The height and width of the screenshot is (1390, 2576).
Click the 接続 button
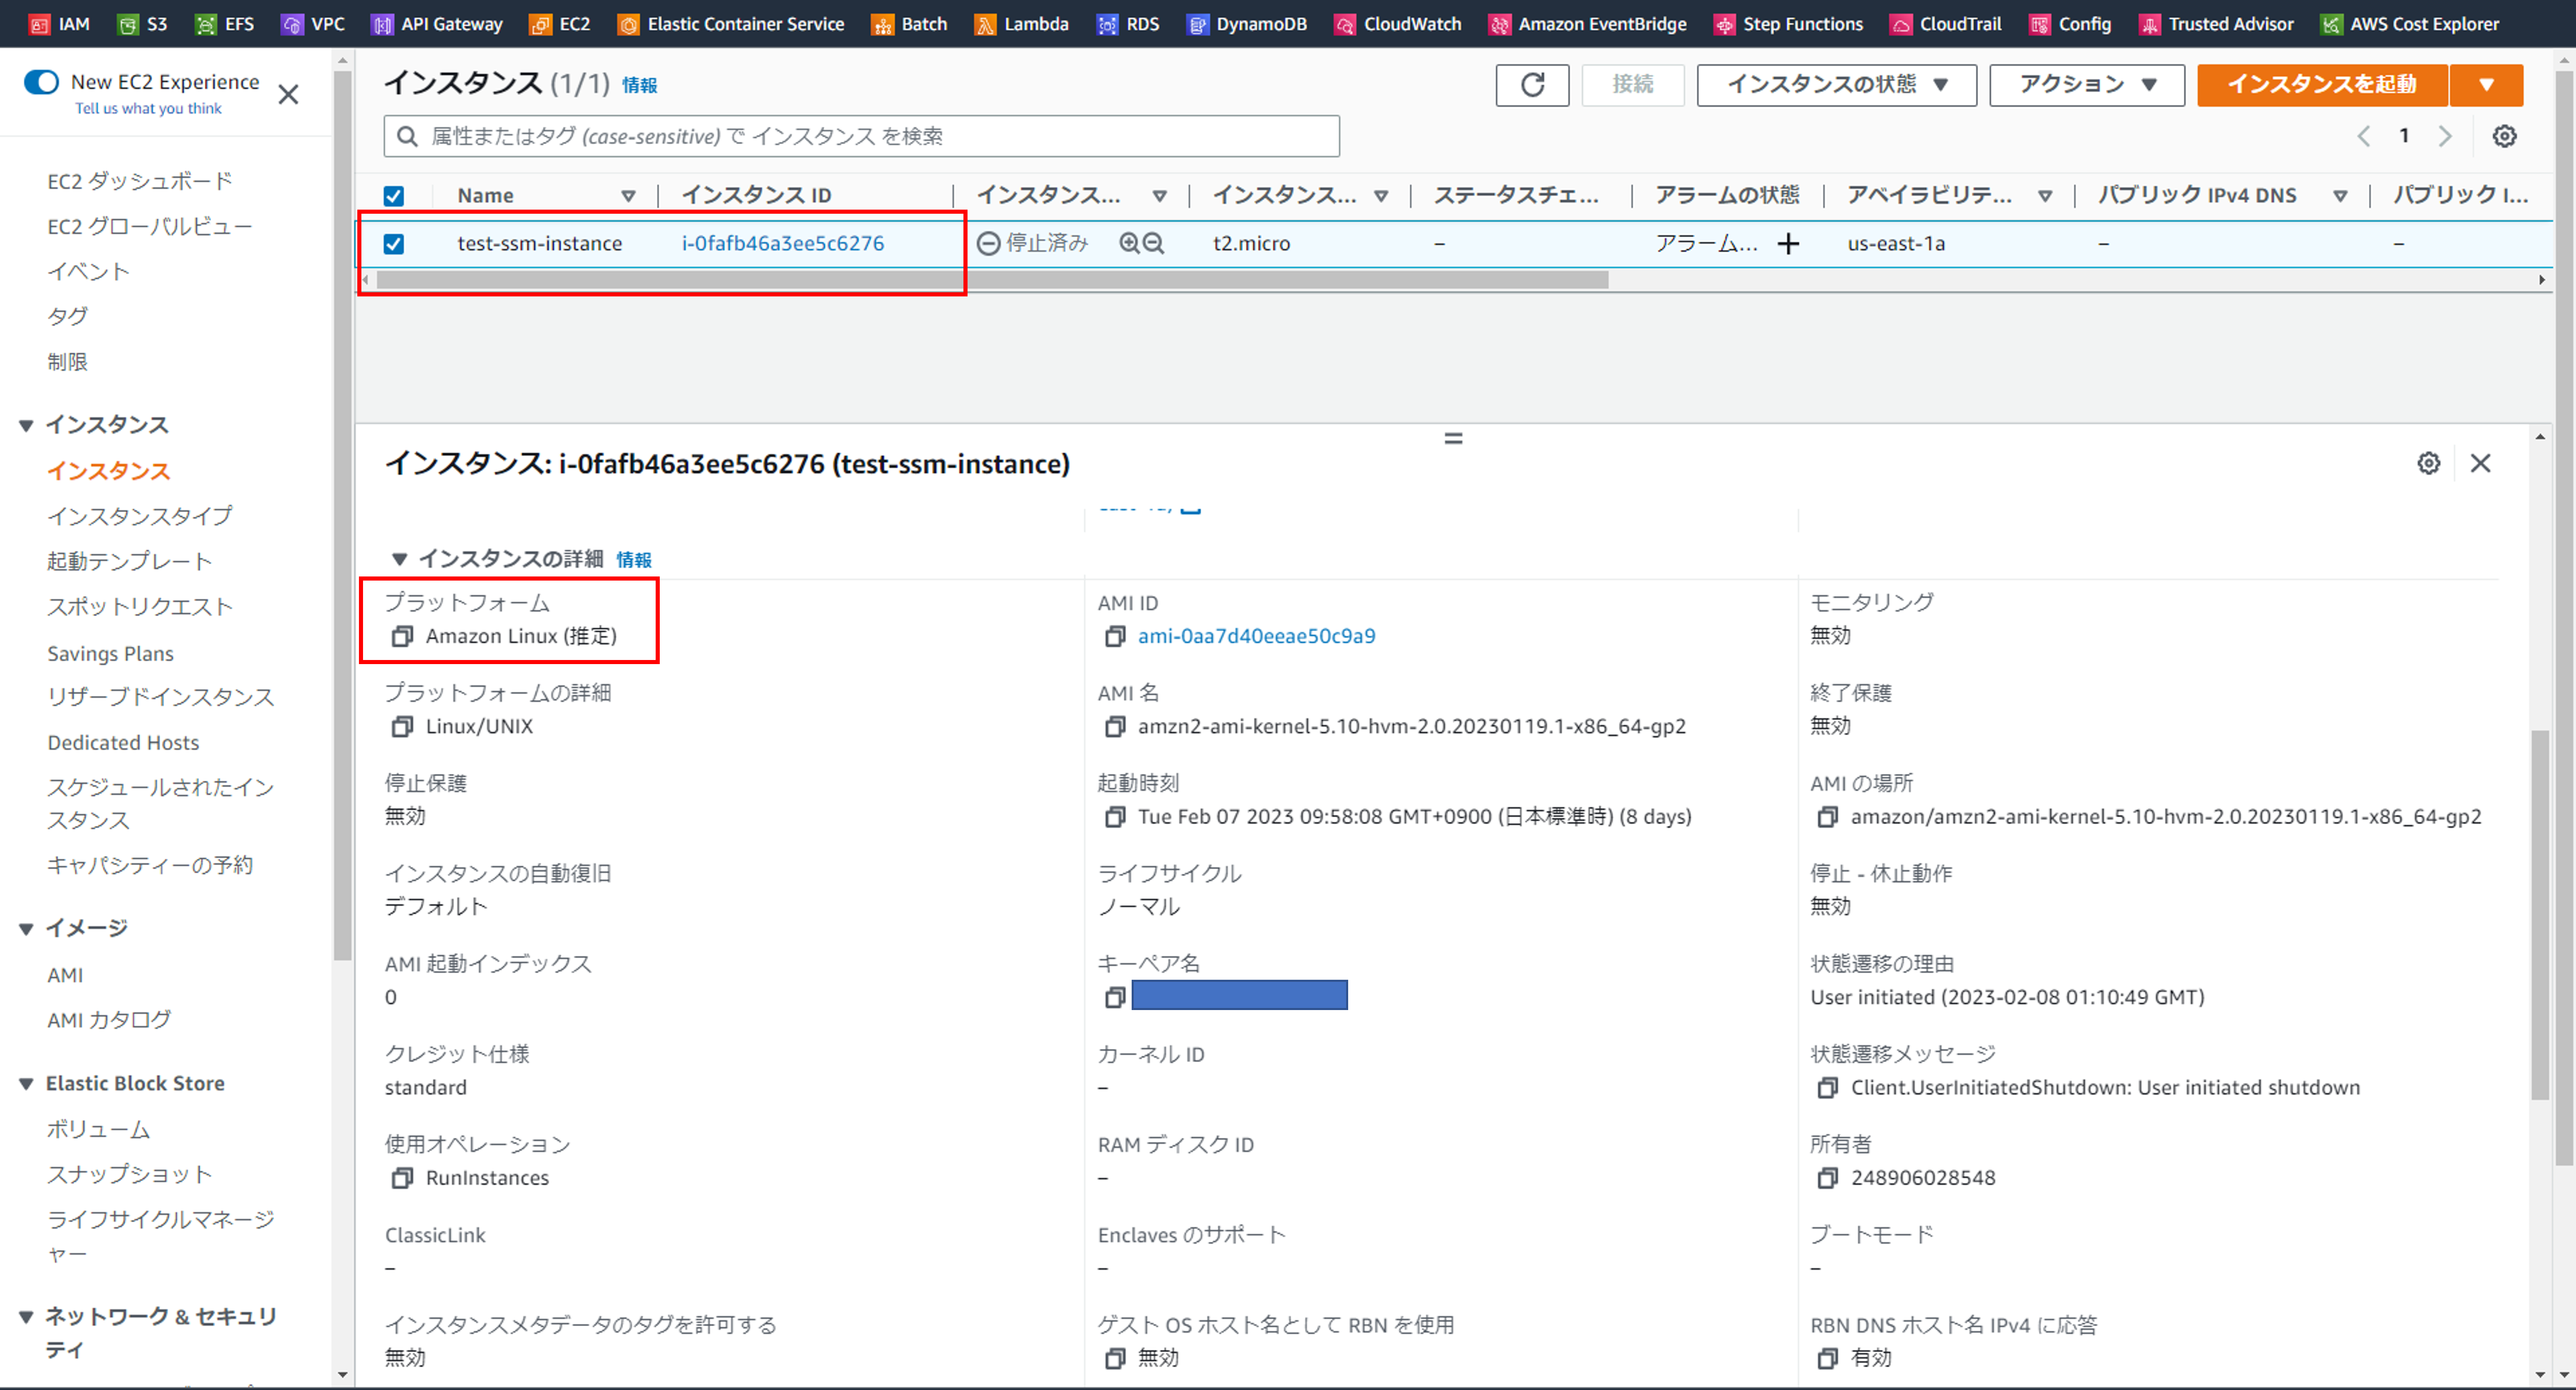pyautogui.click(x=1633, y=85)
